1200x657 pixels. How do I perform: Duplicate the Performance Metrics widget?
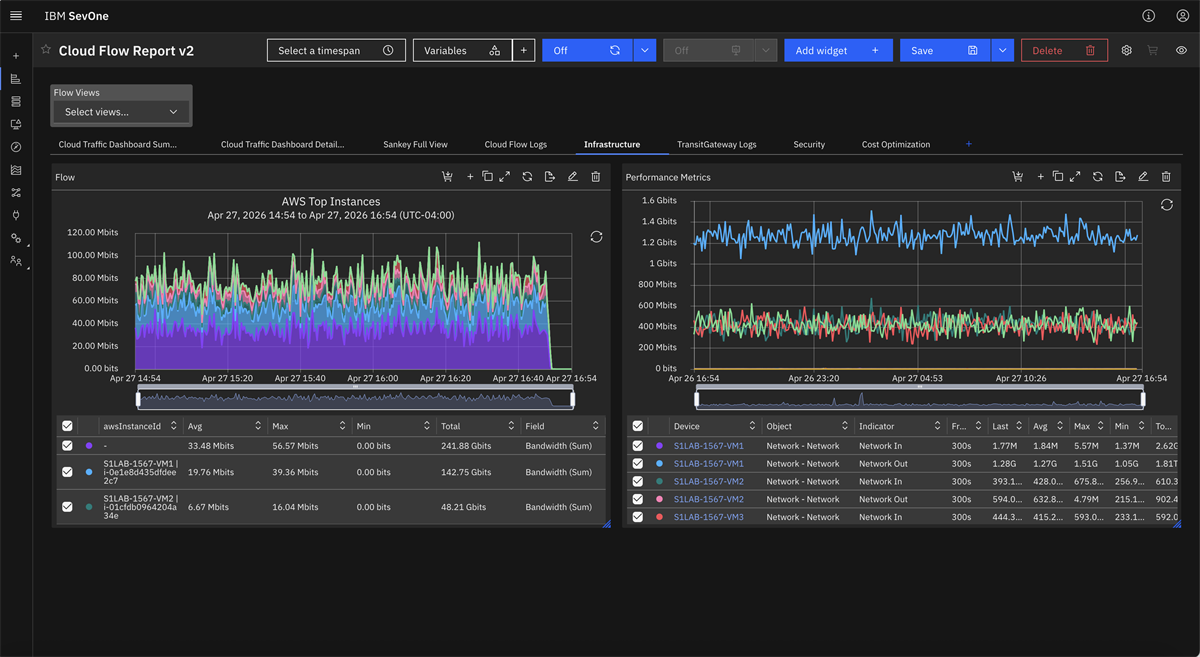click(x=1057, y=177)
